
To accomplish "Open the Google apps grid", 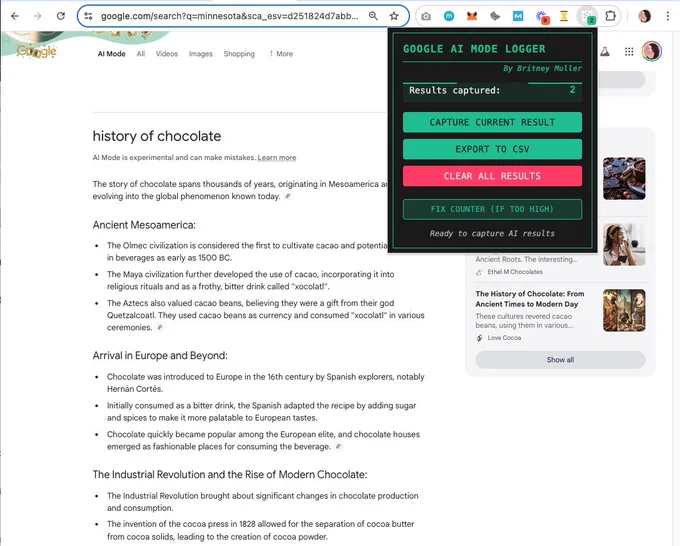I will coord(629,52).
